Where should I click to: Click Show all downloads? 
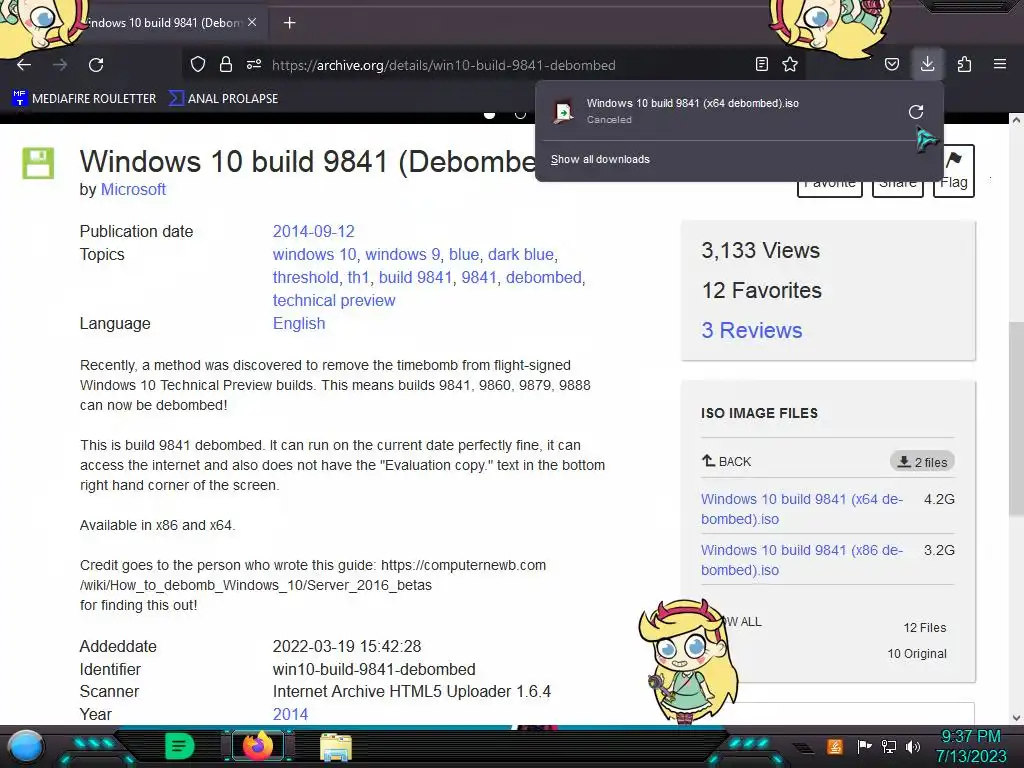(x=600, y=159)
